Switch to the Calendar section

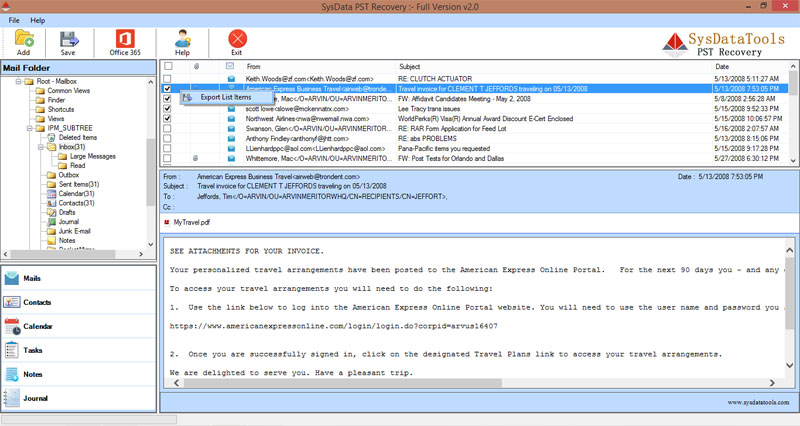79,326
